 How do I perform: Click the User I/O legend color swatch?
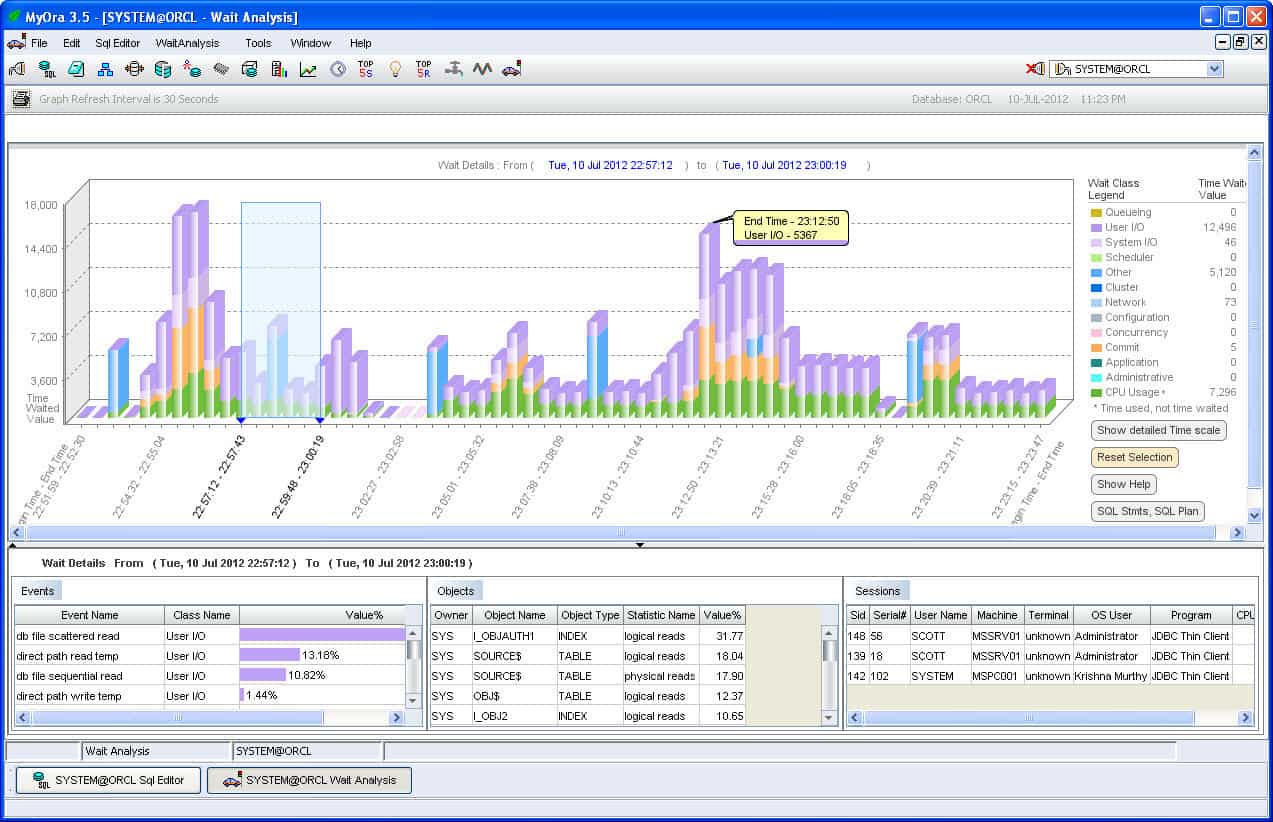tap(1096, 228)
